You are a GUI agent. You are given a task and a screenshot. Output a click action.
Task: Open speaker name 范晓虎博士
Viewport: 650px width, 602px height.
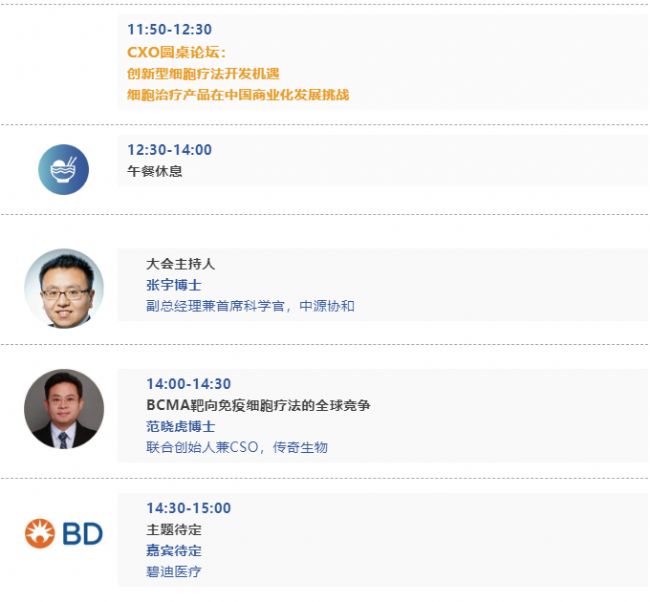pos(180,426)
